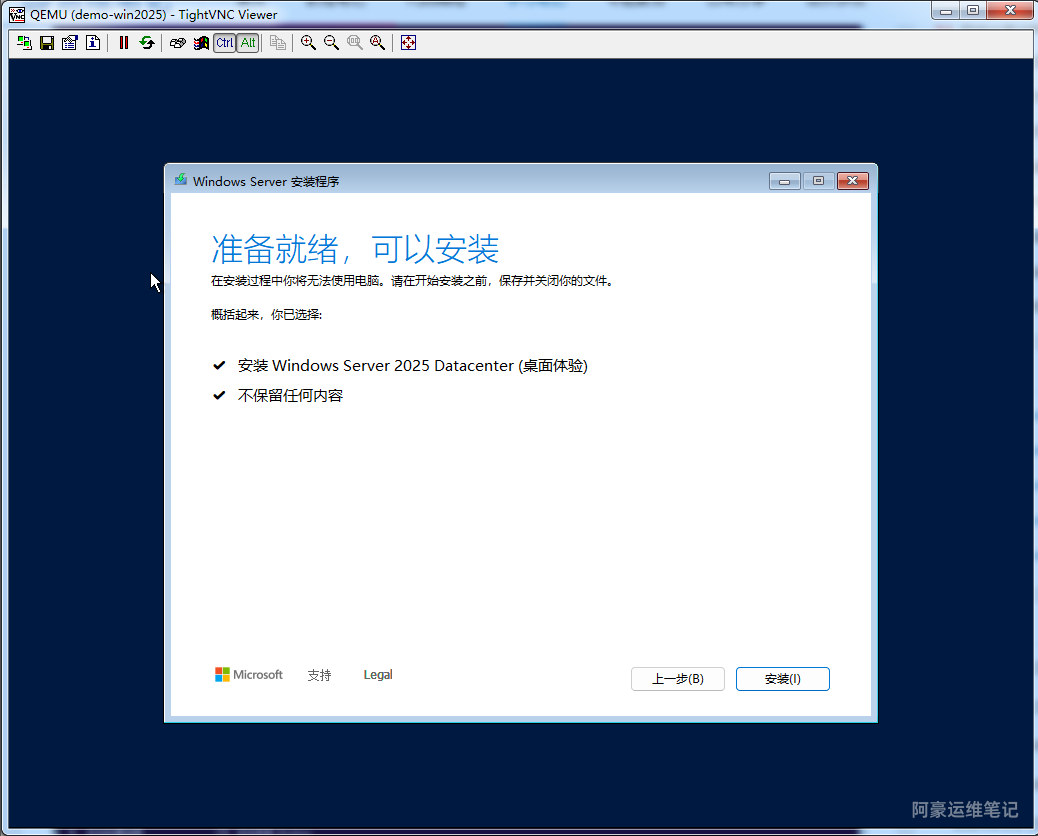Screen dimensions: 1038x836
Task: Open the Legal link
Action: point(378,675)
